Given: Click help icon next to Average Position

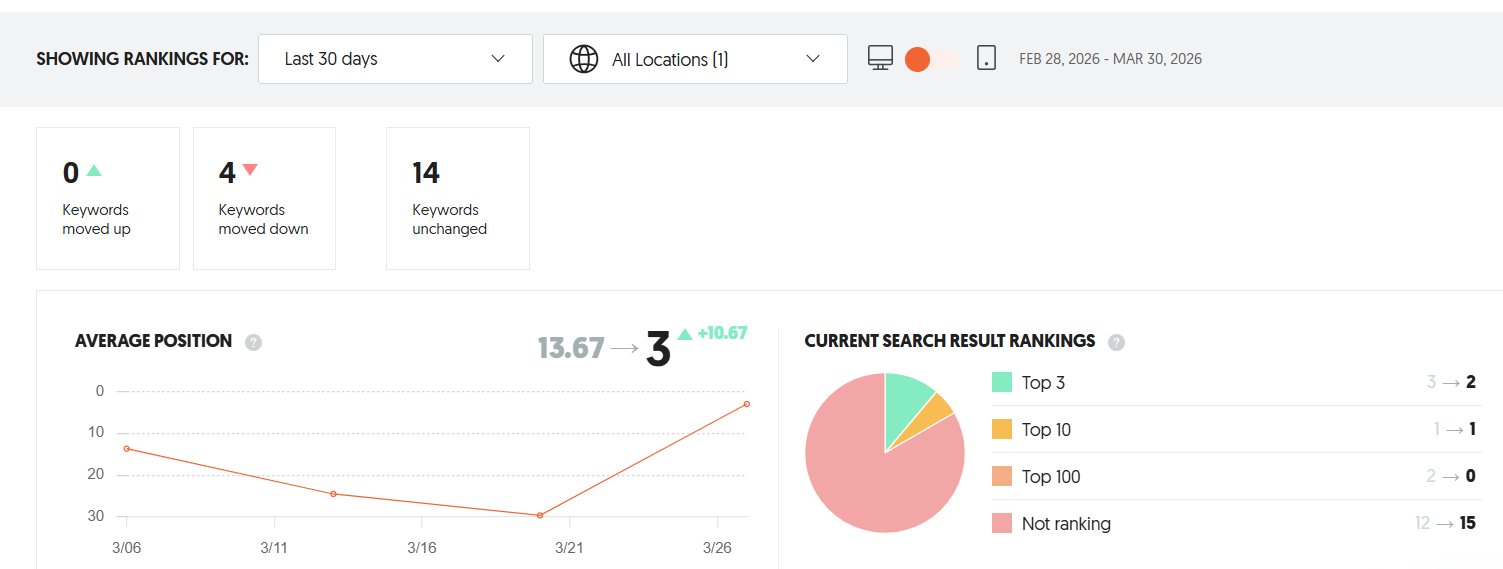Looking at the screenshot, I should [x=254, y=342].
